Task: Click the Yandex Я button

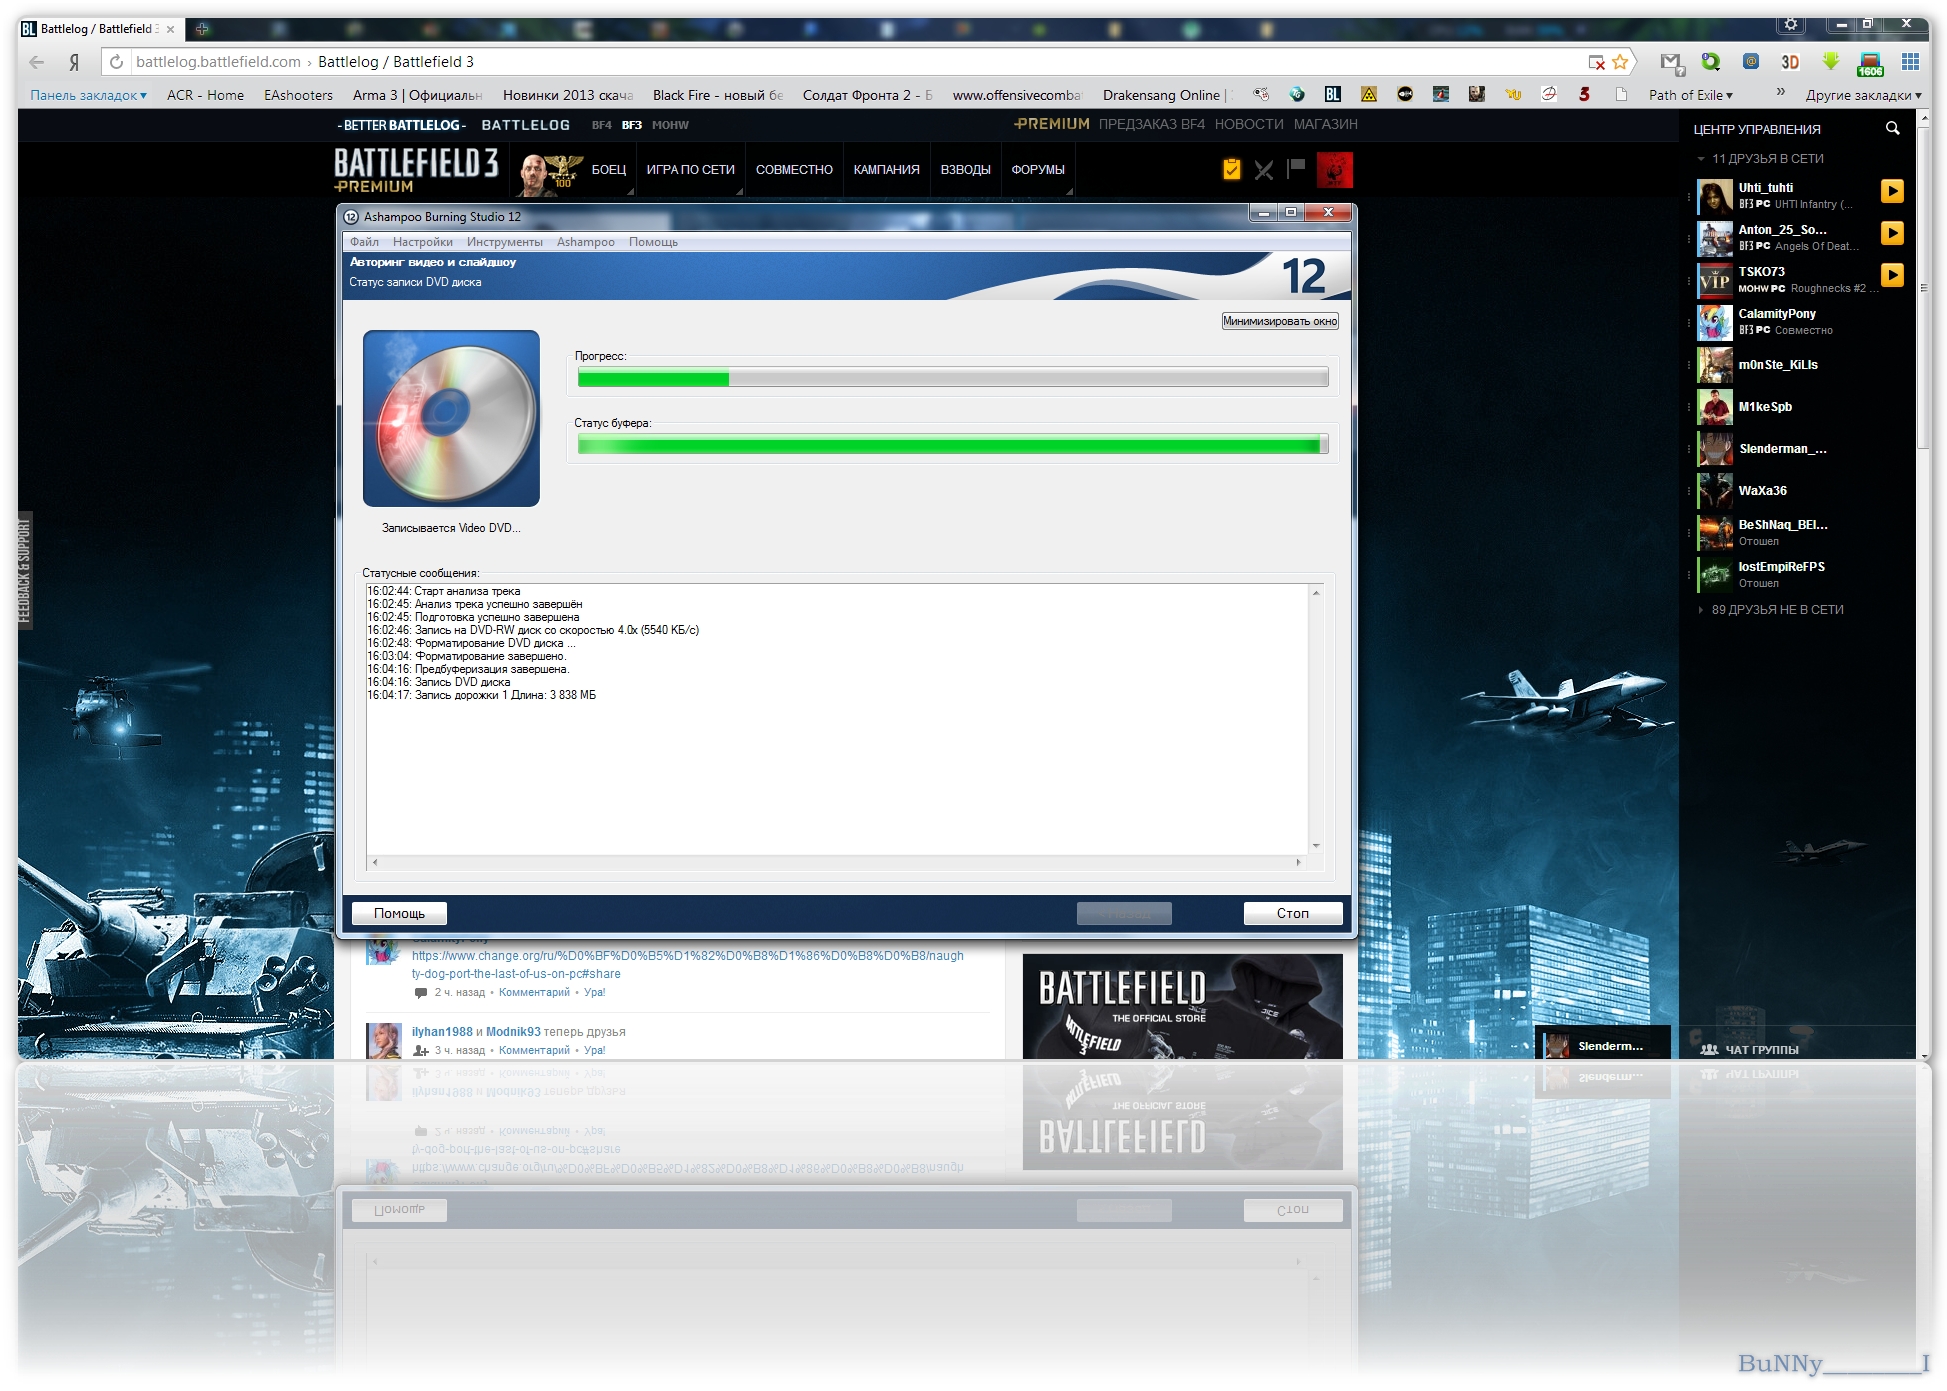Action: [74, 62]
